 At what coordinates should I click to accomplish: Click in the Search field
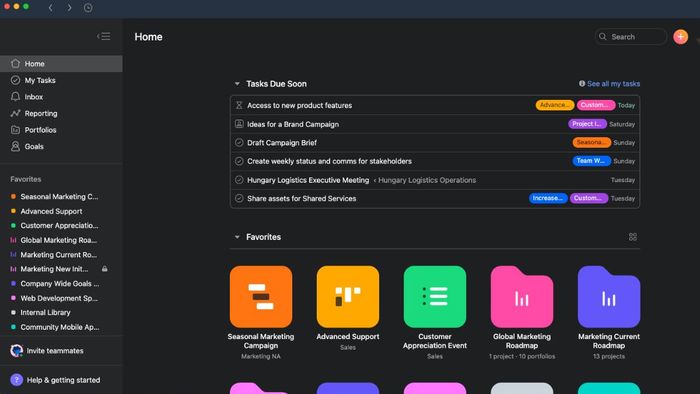[x=631, y=37]
